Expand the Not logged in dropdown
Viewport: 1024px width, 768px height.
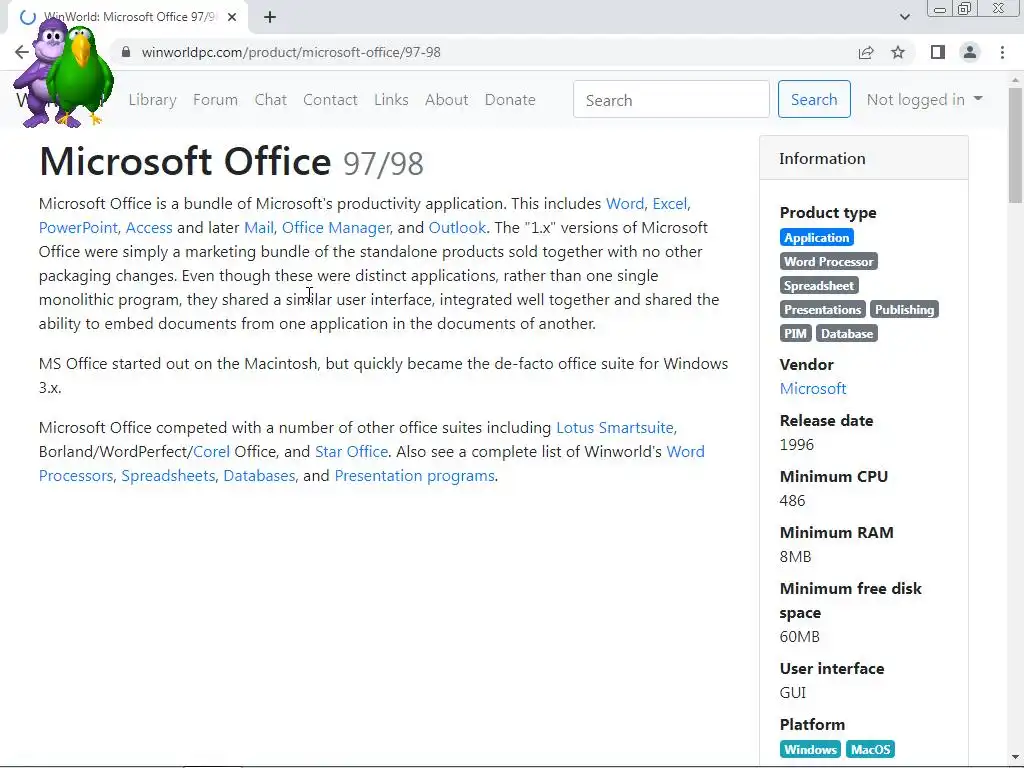click(924, 99)
